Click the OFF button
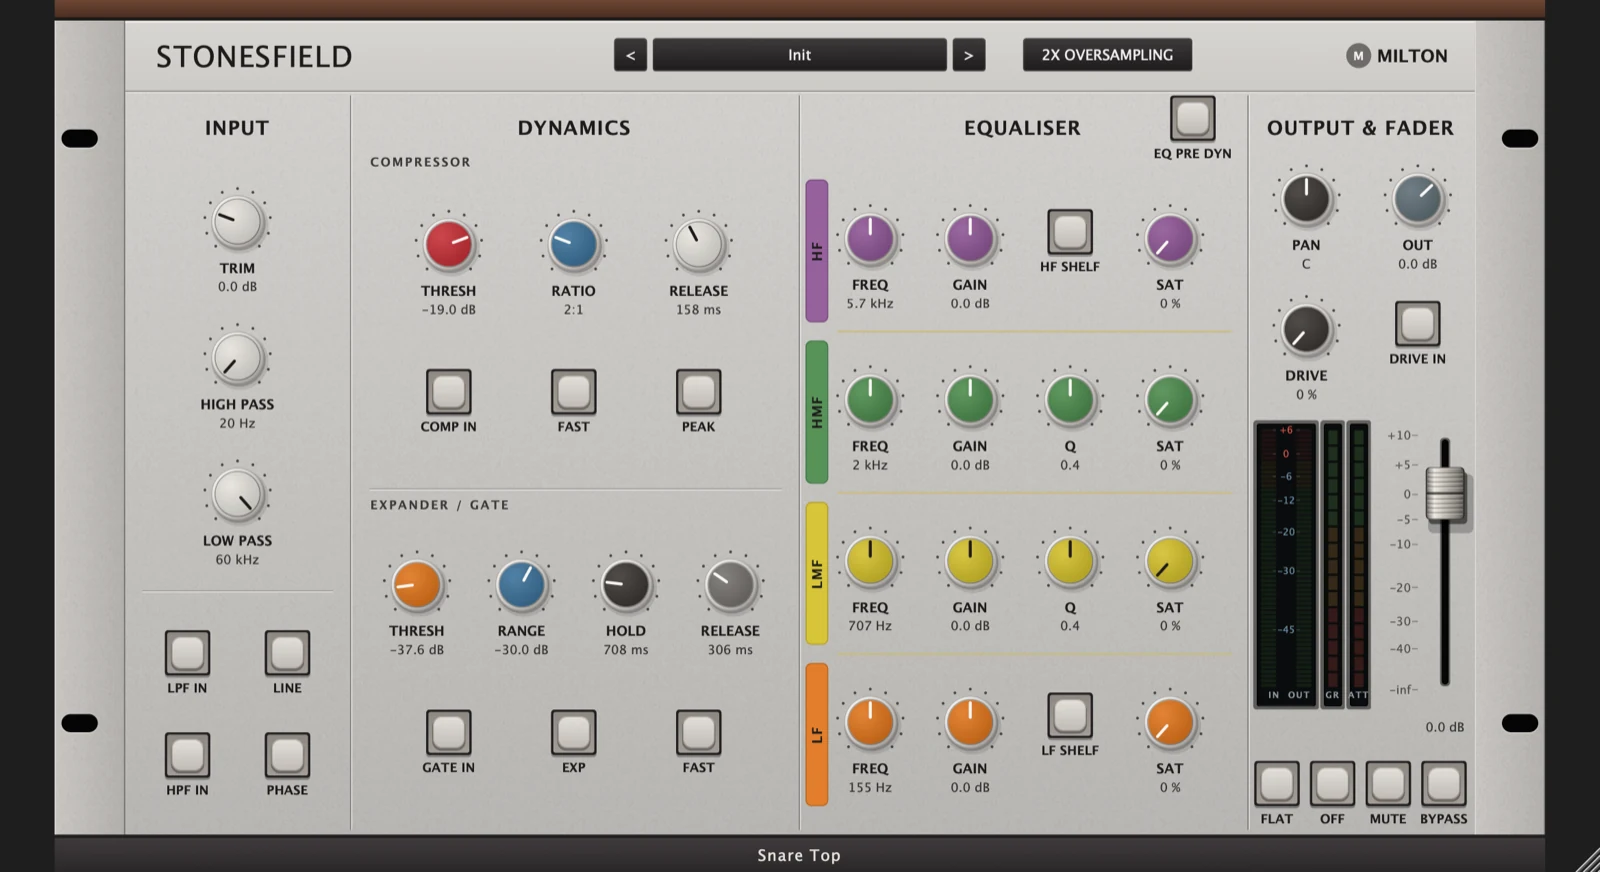Image resolution: width=1600 pixels, height=872 pixels. point(1332,784)
